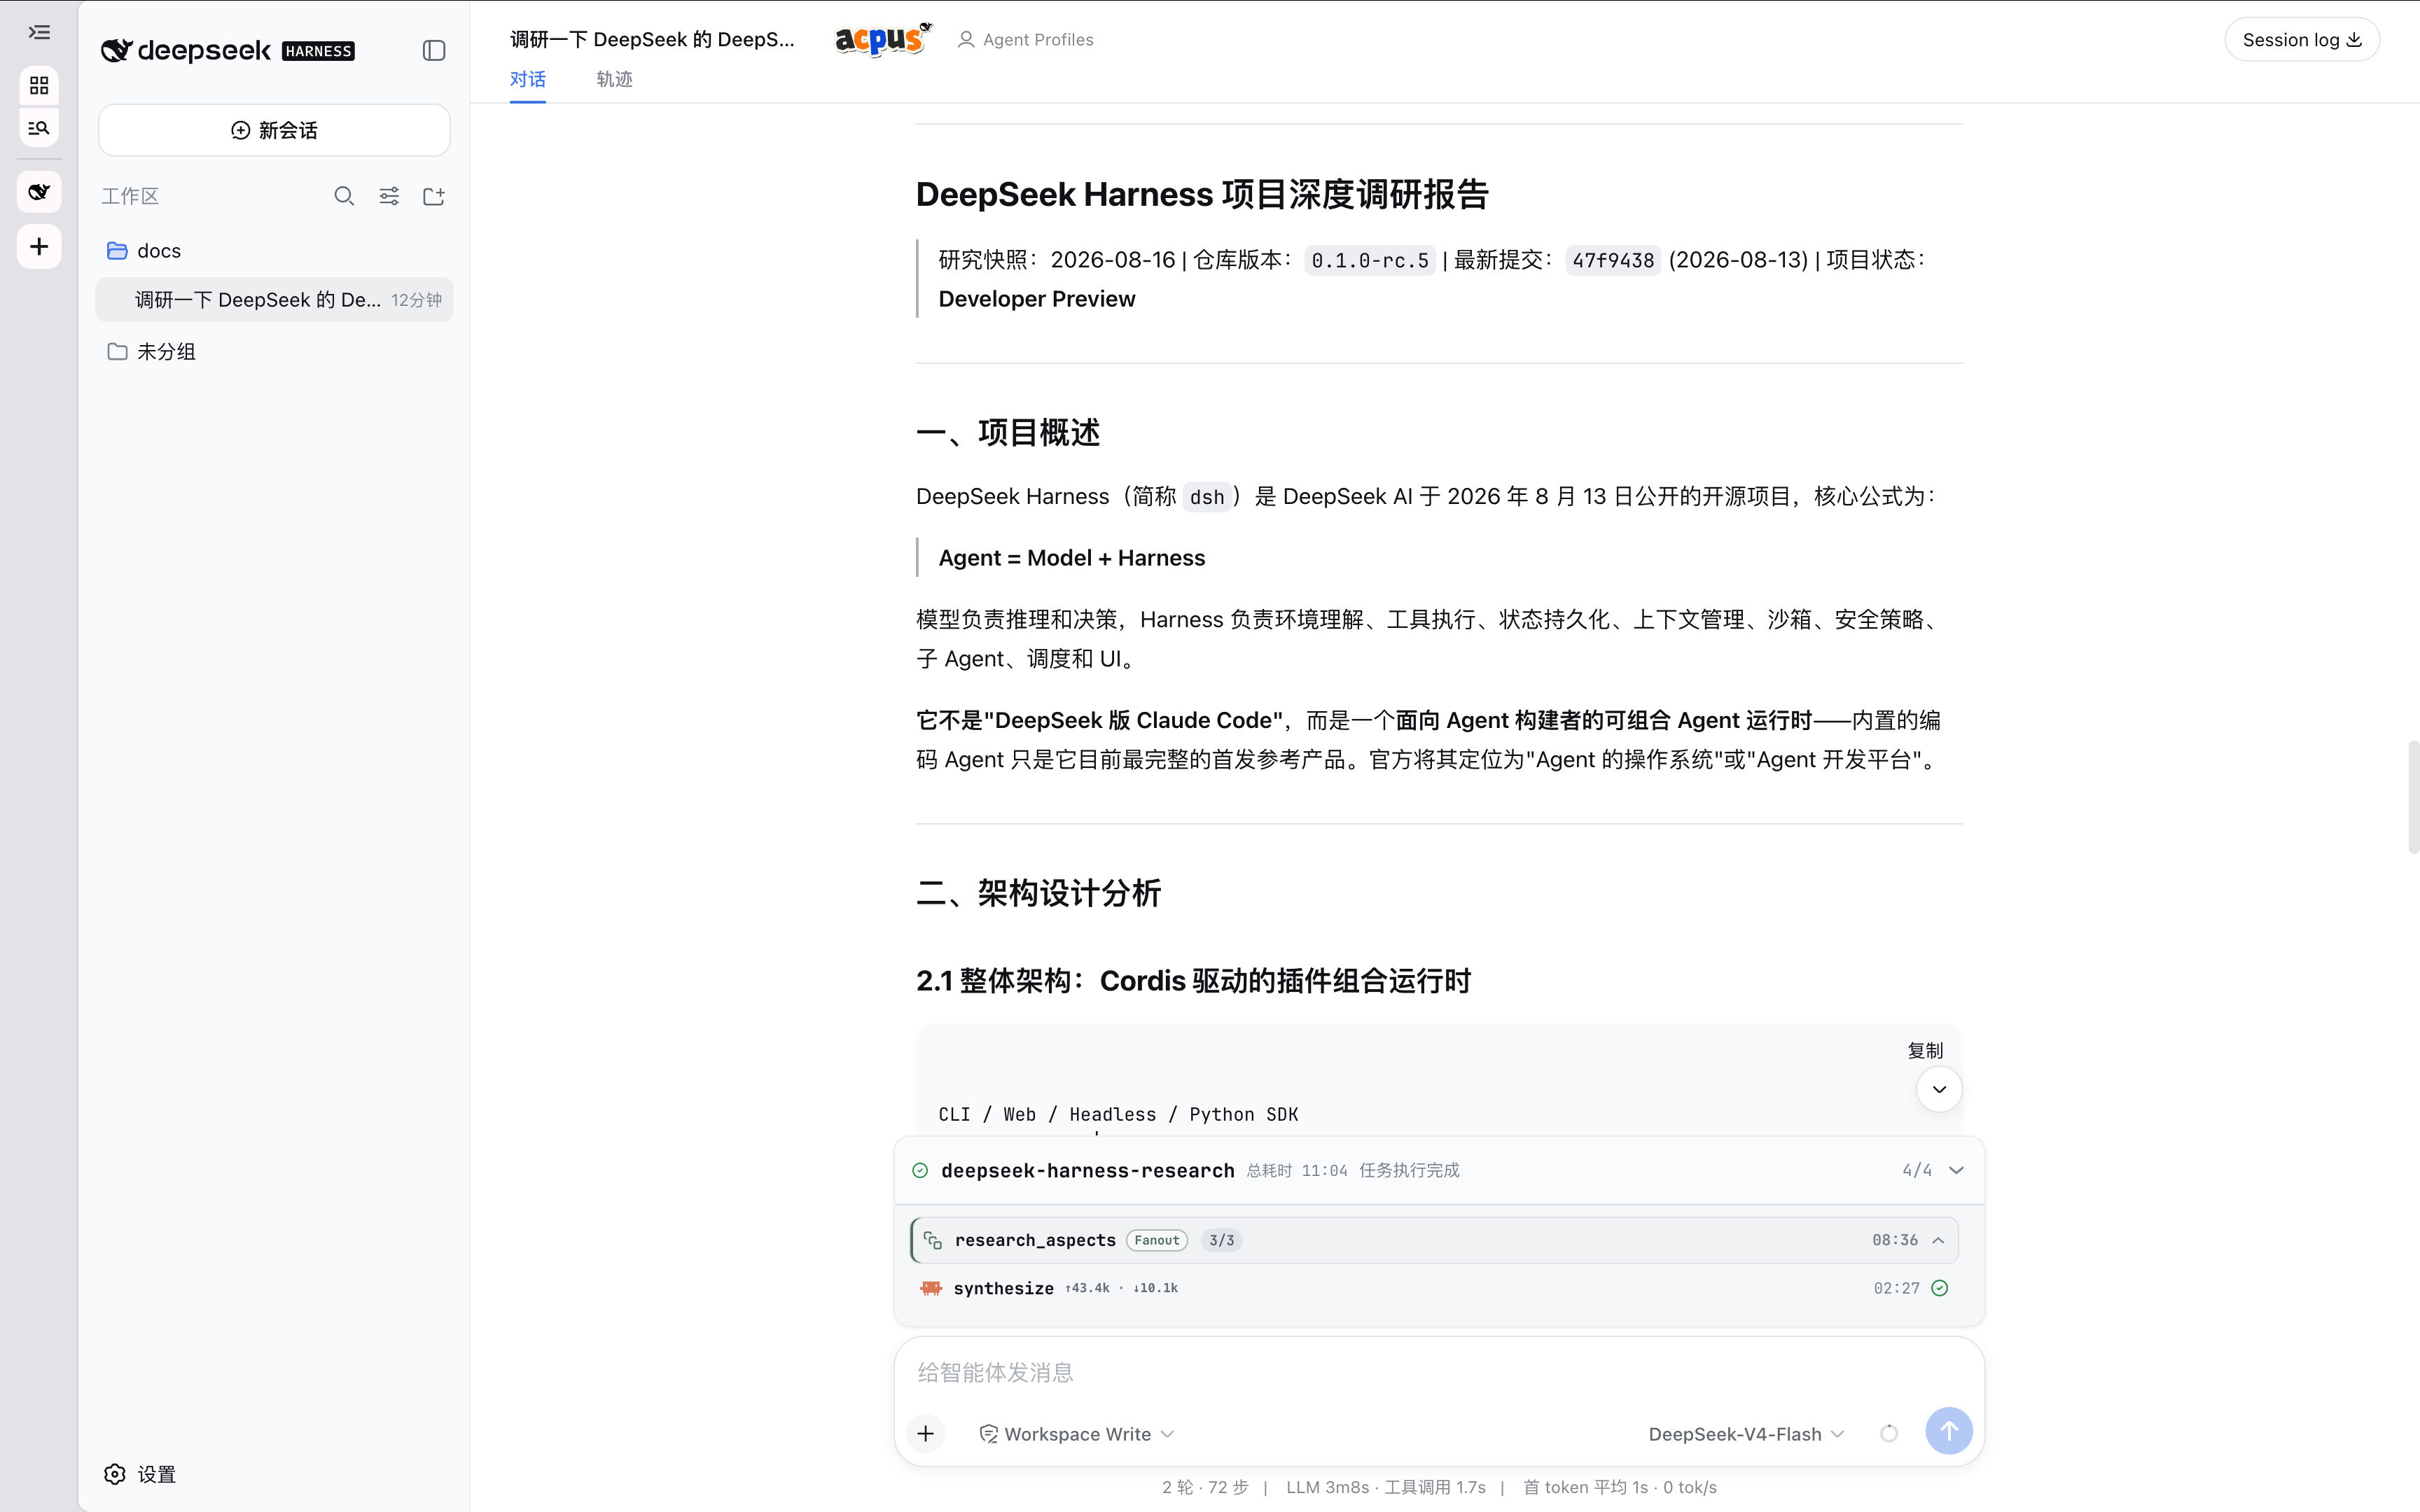Click the 0.1.0-rc.5 version code
The width and height of the screenshot is (2420, 1512).
coord(1370,261)
